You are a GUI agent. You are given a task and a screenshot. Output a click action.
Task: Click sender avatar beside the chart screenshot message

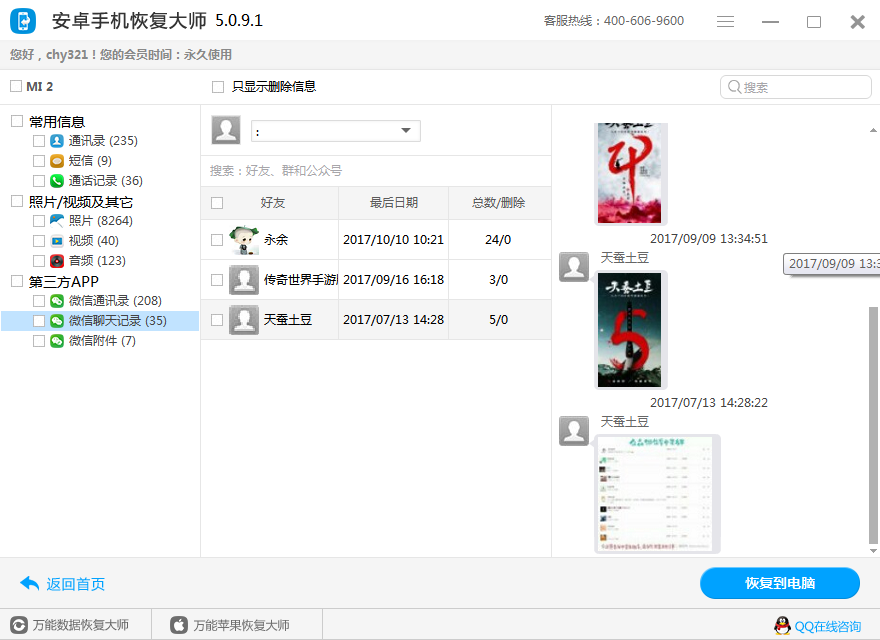(x=574, y=431)
